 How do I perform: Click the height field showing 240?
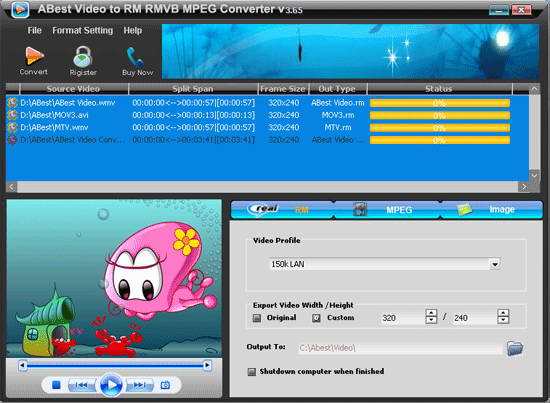(474, 318)
